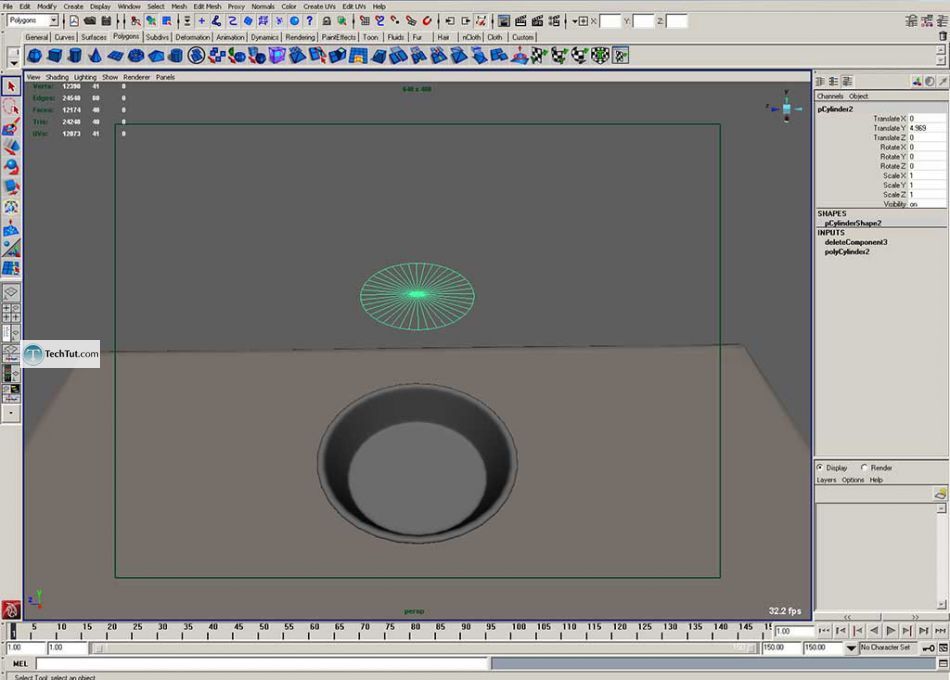Screen dimensions: 950x680
Task: Click the range slider bar
Action: (x=422, y=648)
